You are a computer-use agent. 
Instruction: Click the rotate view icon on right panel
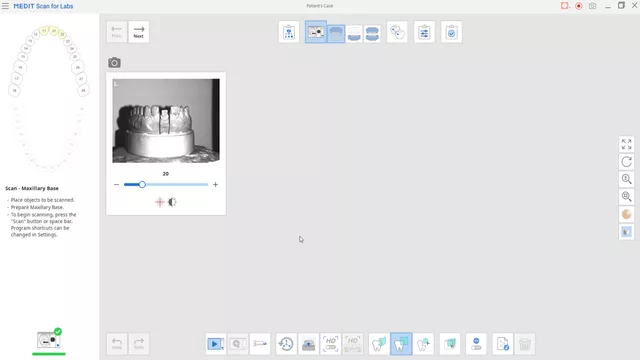coord(626,162)
